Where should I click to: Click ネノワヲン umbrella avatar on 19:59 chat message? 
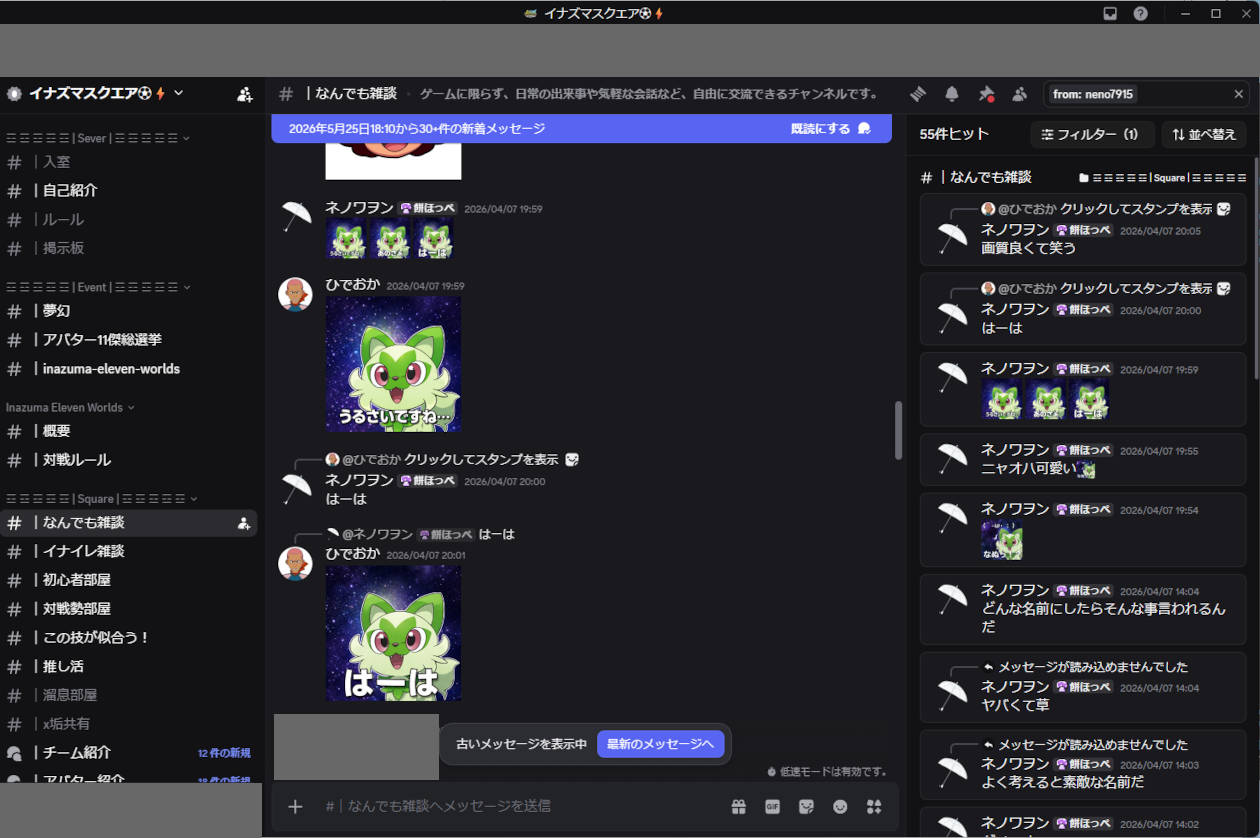[295, 216]
